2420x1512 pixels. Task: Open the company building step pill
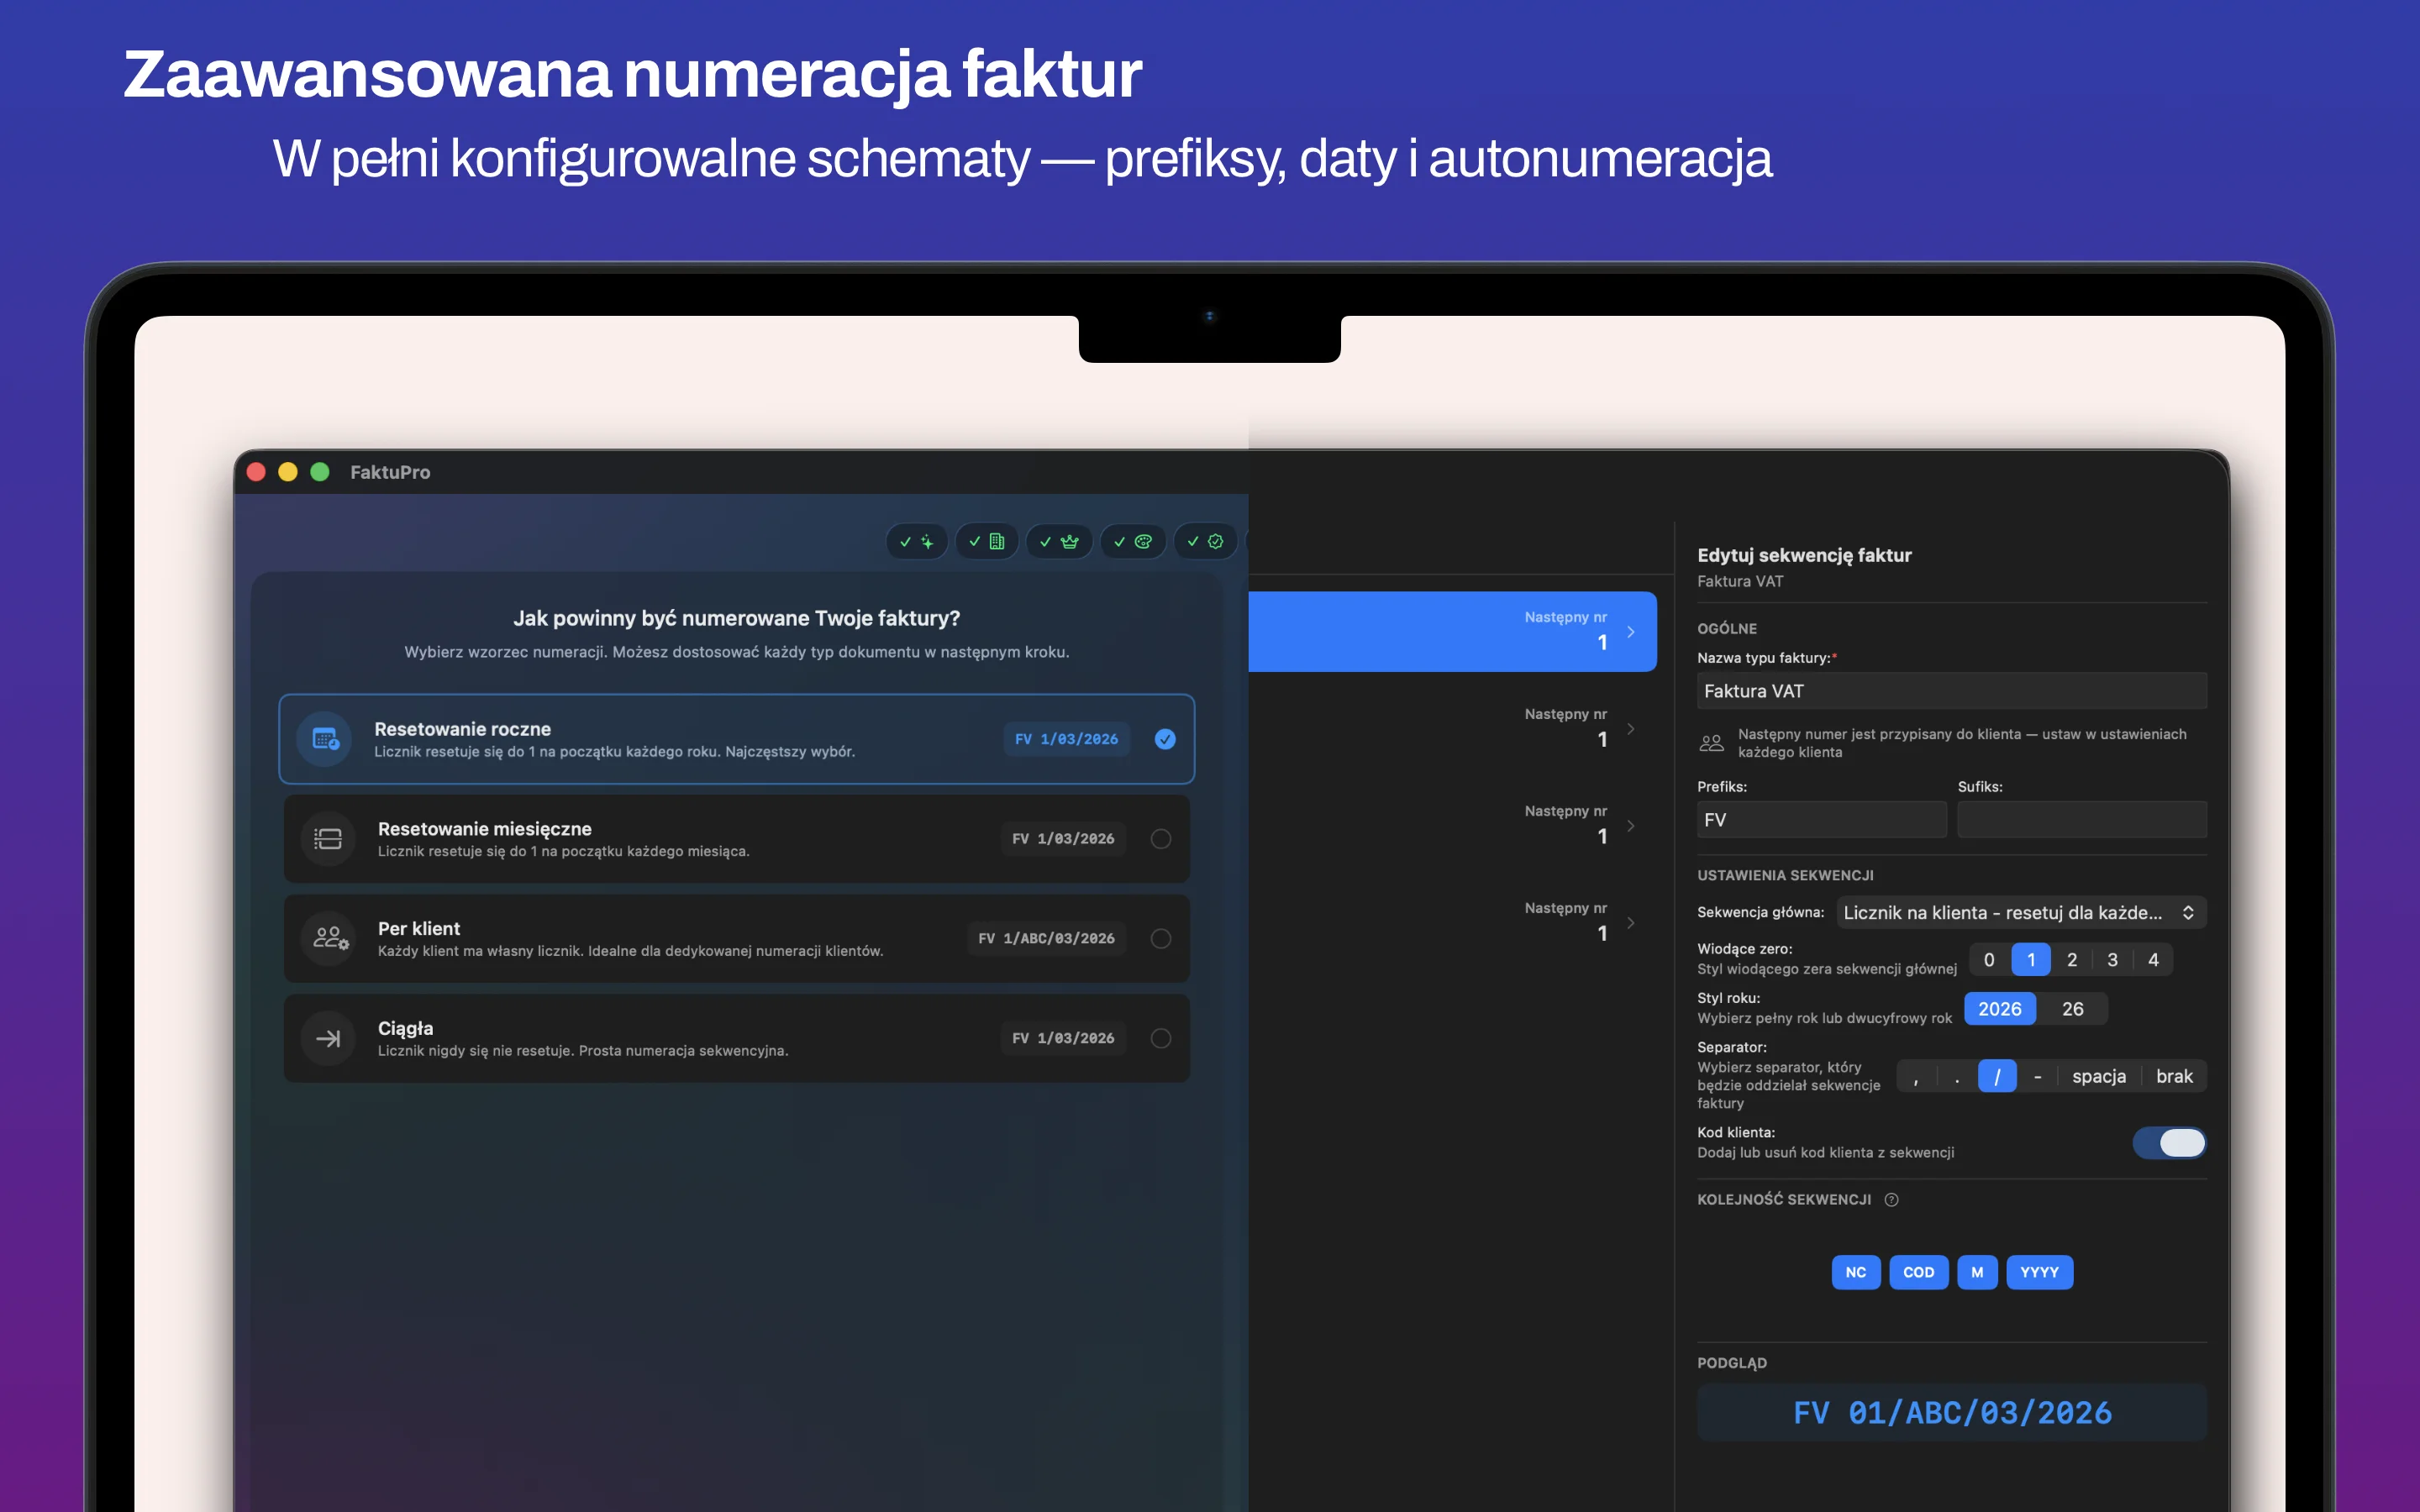(x=986, y=541)
